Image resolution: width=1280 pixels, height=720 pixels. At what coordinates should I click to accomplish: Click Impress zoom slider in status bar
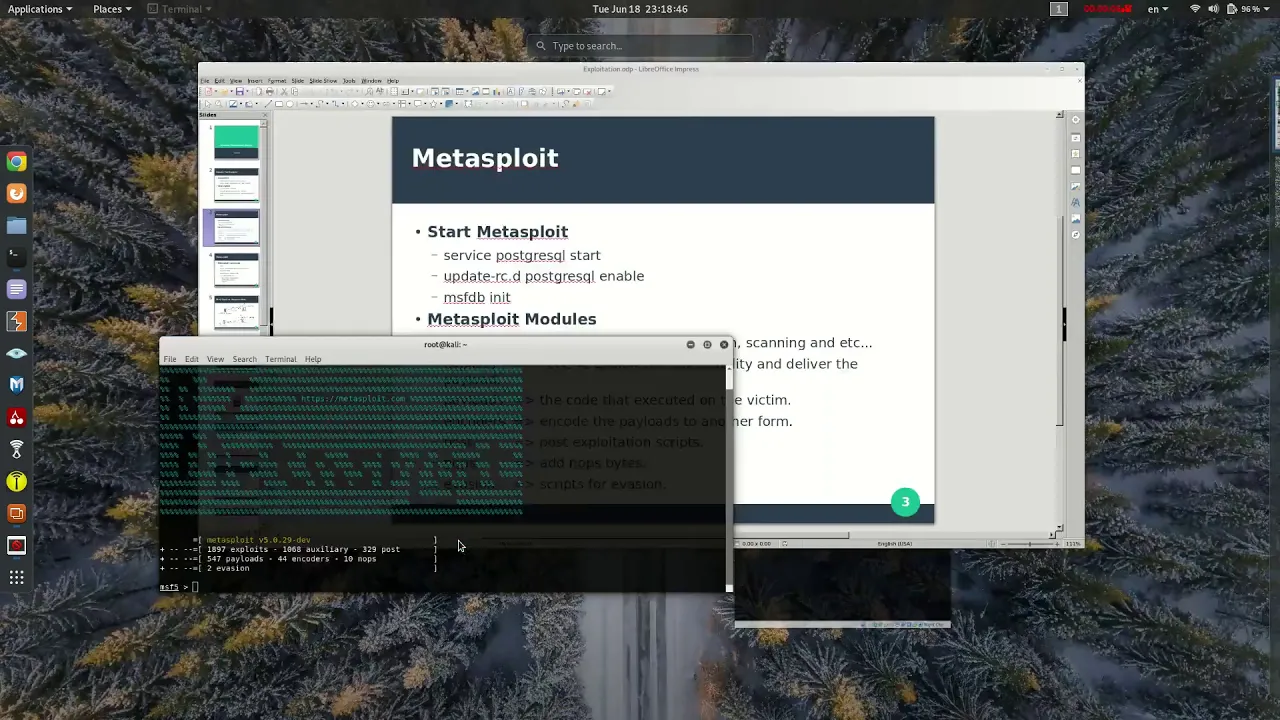point(1030,544)
